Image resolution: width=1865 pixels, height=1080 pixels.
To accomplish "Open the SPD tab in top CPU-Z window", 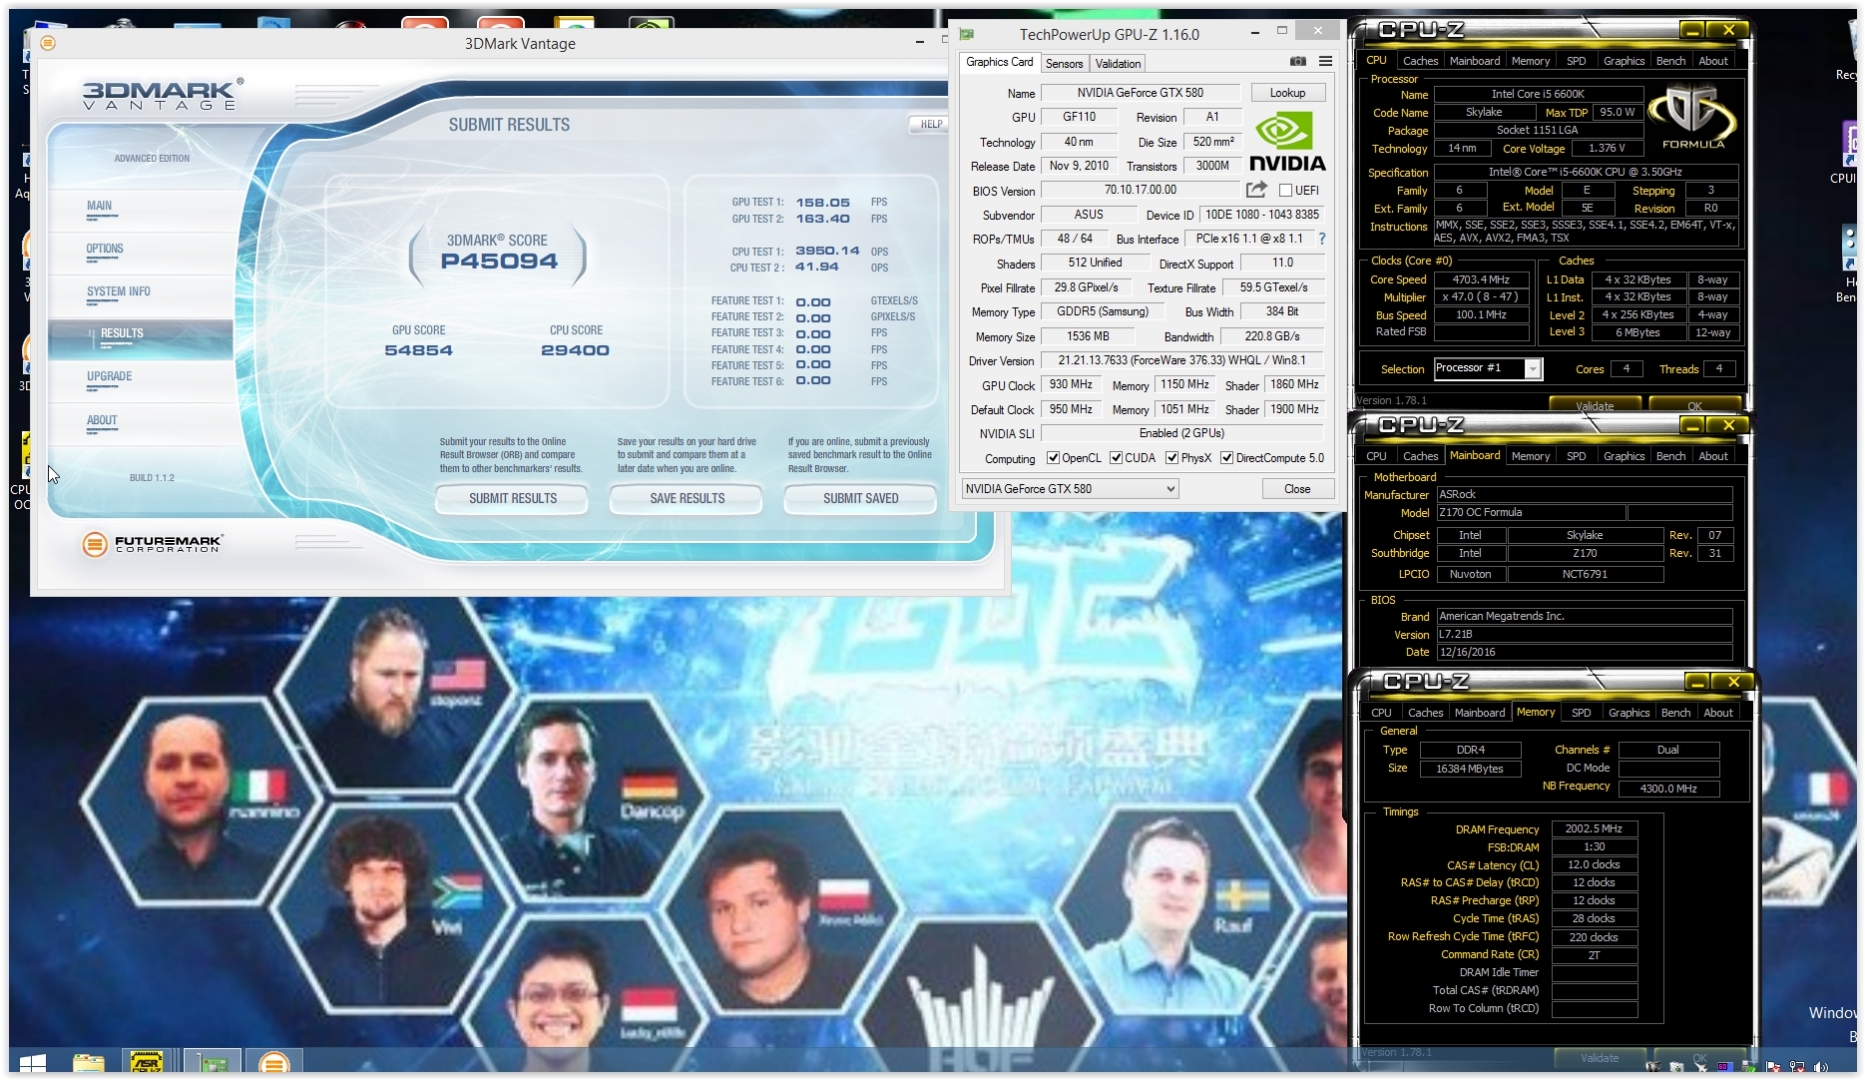I will 1576,61.
